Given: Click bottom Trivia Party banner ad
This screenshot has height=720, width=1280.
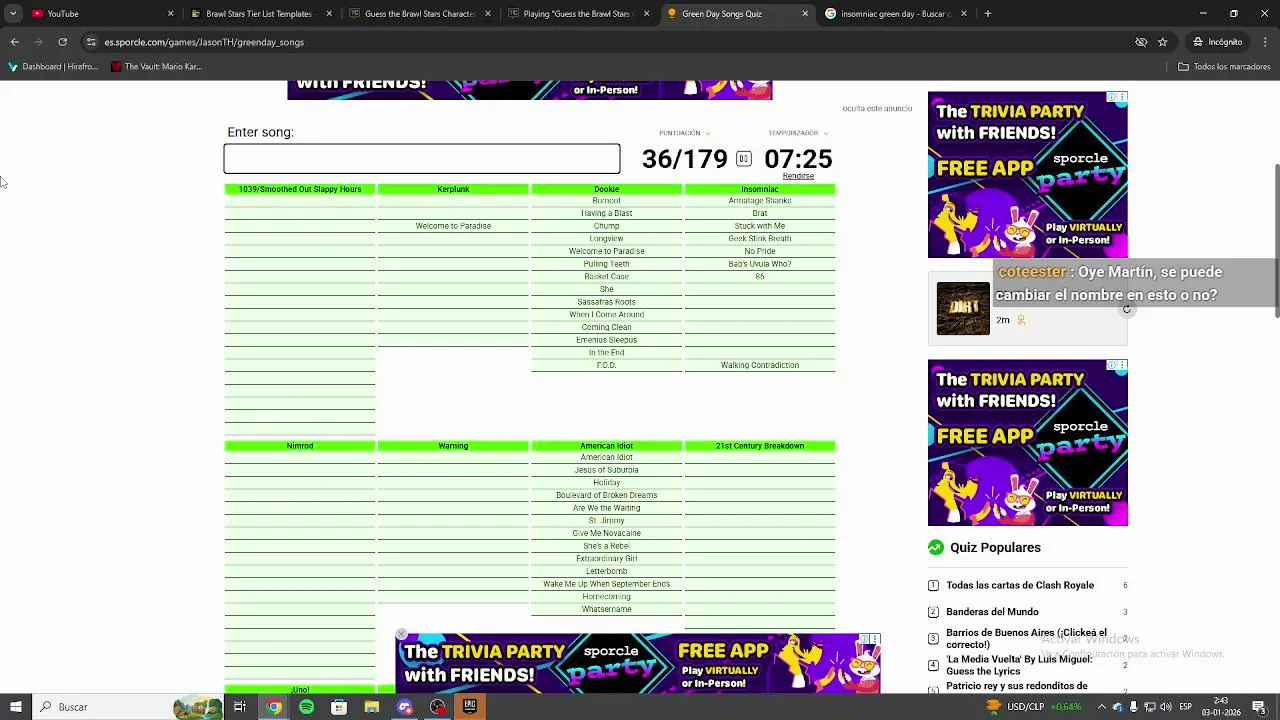Looking at the screenshot, I should [x=637, y=663].
